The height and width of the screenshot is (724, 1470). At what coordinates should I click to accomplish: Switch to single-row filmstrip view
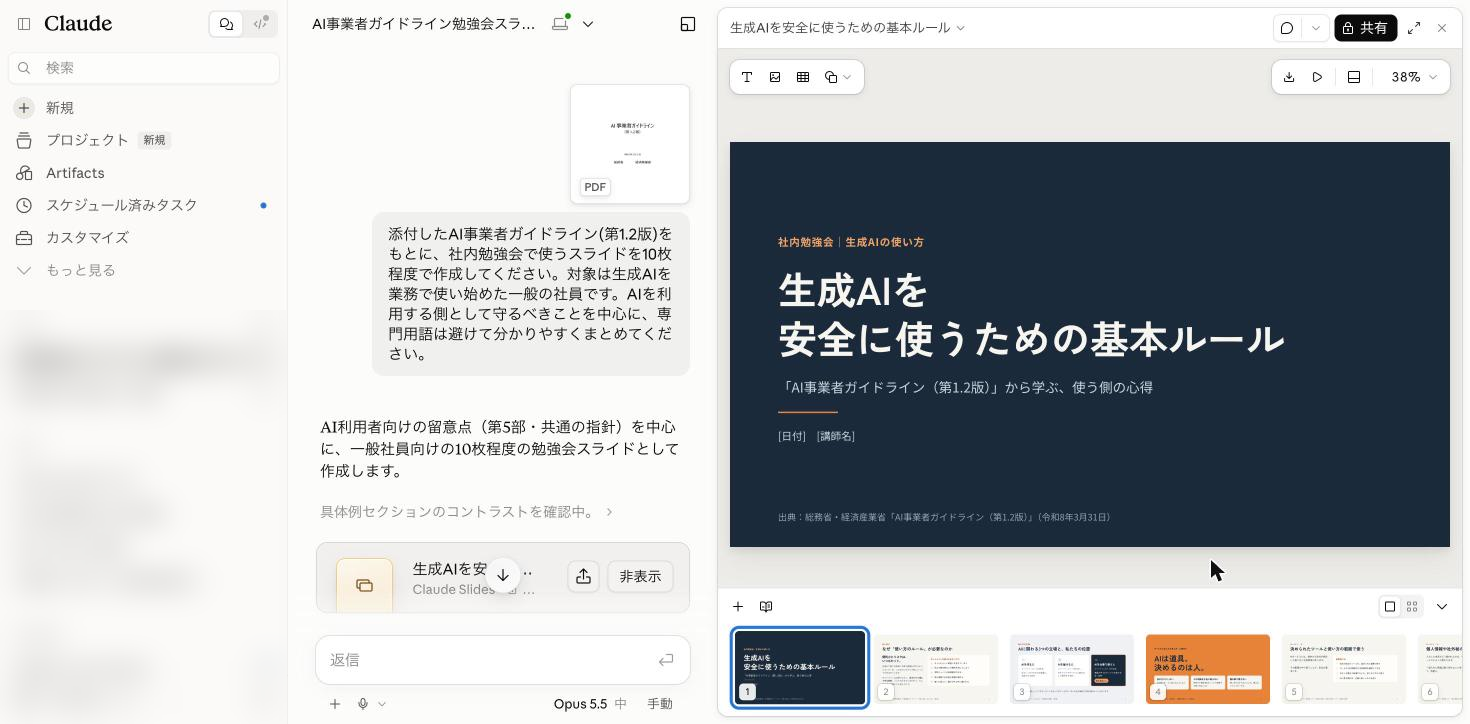pos(1390,606)
